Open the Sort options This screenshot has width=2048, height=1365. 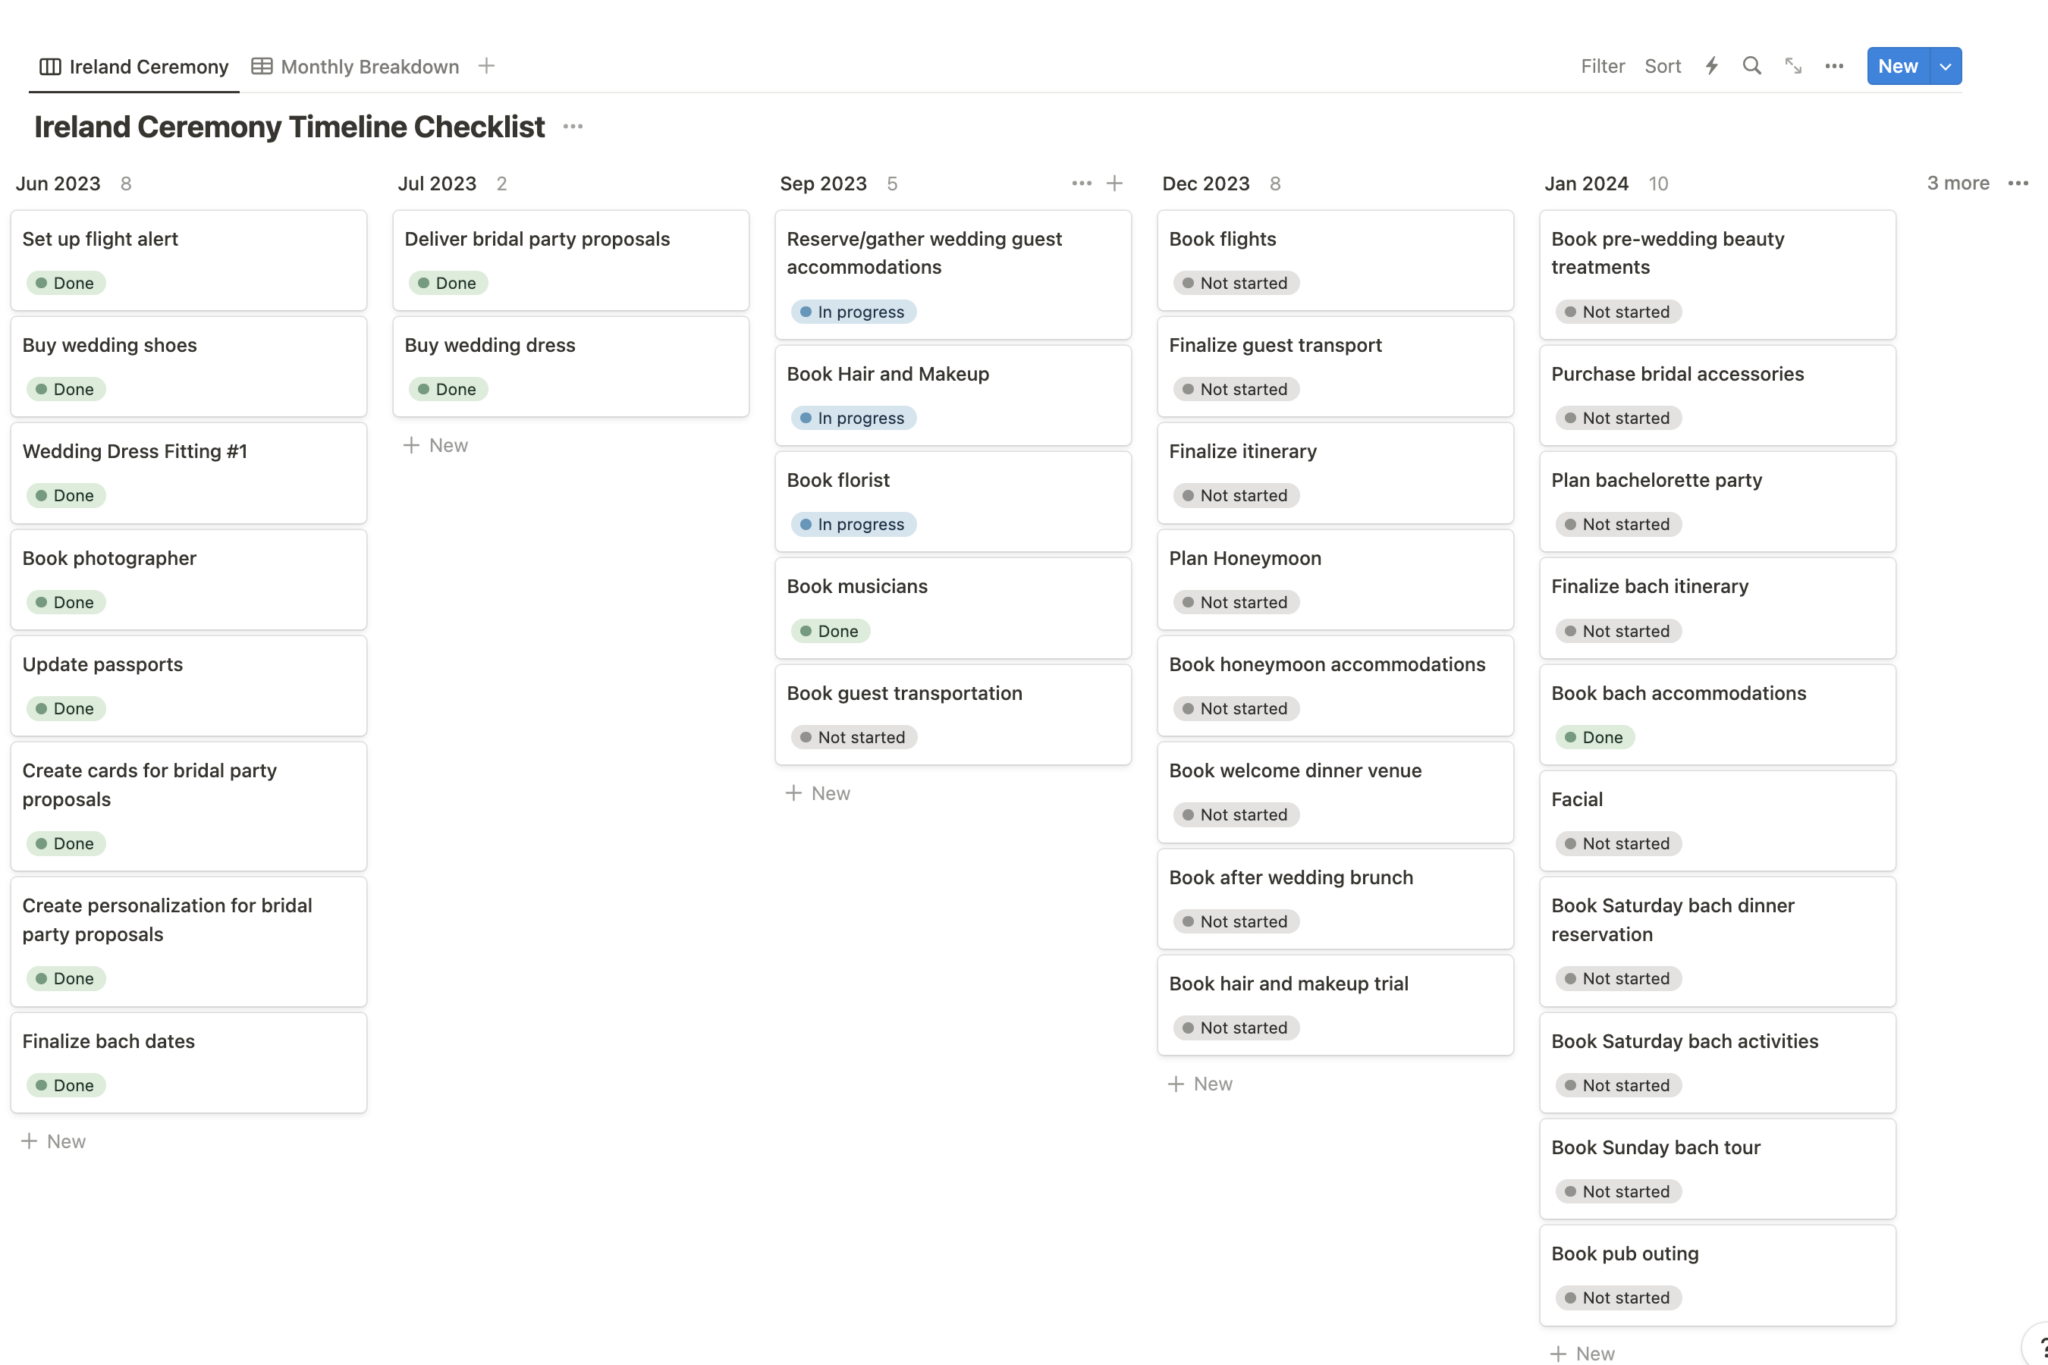[1662, 66]
